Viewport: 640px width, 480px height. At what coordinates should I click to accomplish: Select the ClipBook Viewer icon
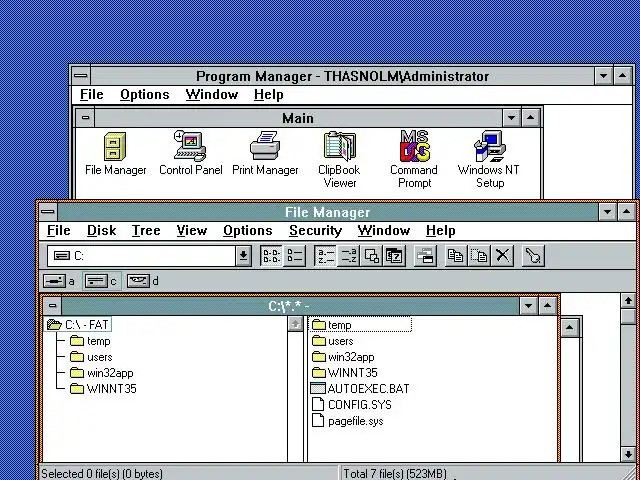click(x=339, y=159)
